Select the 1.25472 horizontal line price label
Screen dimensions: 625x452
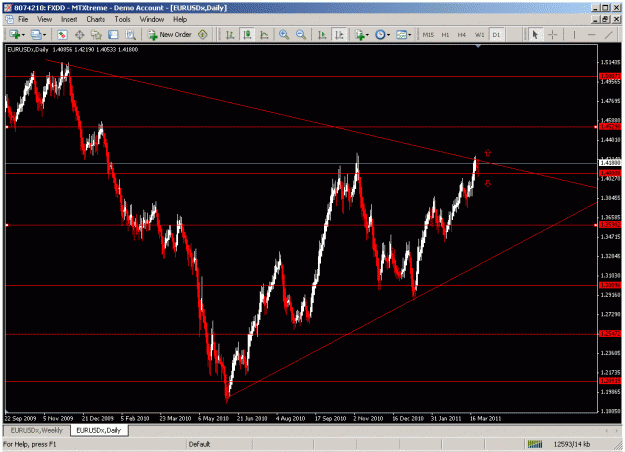pyautogui.click(x=610, y=334)
